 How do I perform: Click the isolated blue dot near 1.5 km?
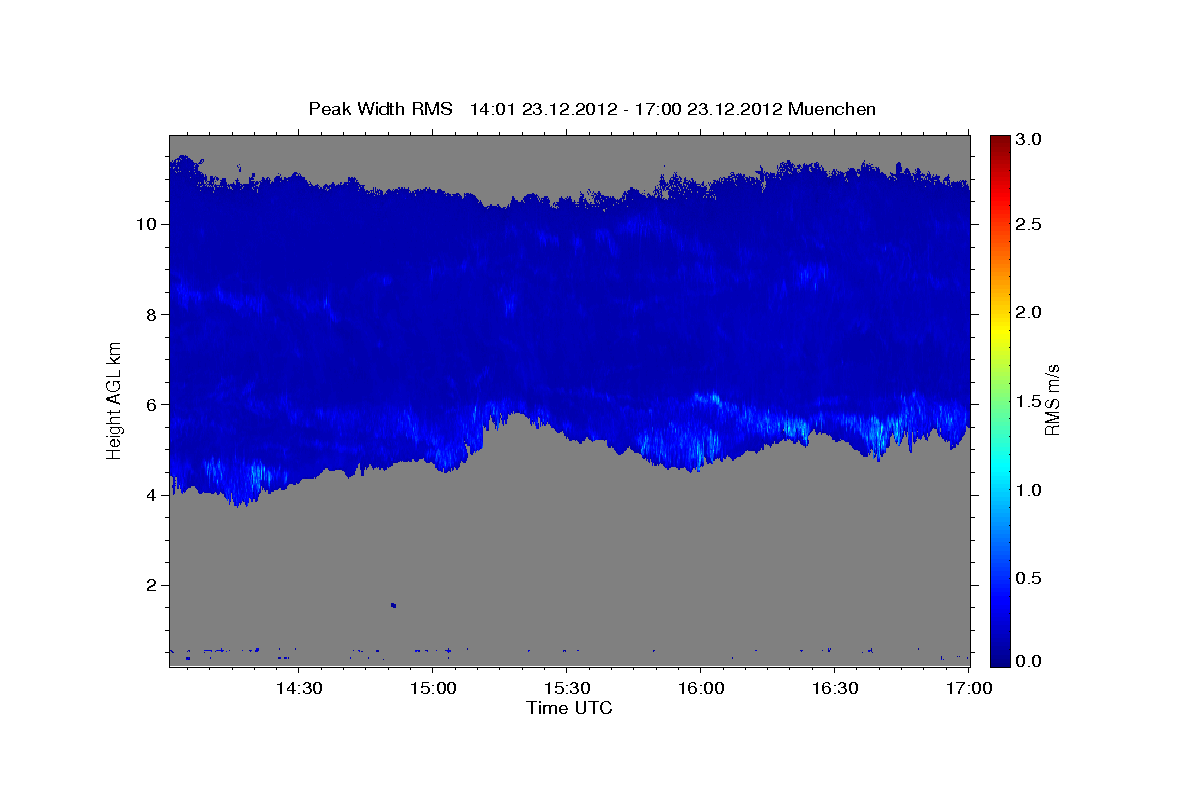click(x=393, y=605)
